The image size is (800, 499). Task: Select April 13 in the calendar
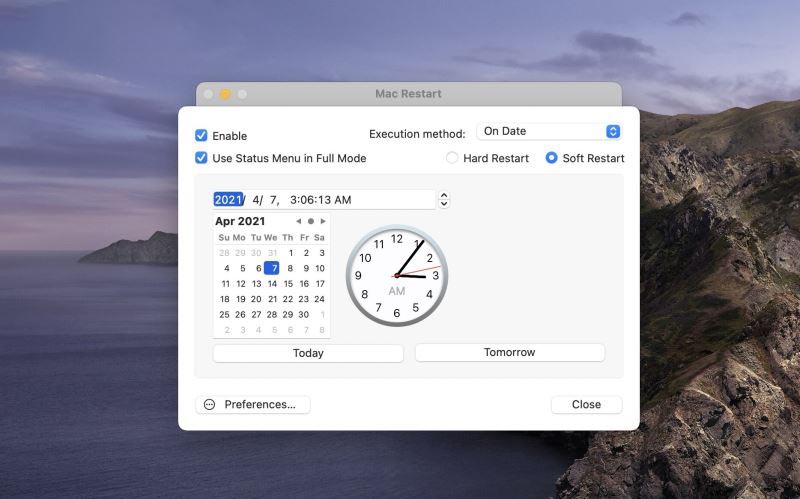click(x=257, y=284)
